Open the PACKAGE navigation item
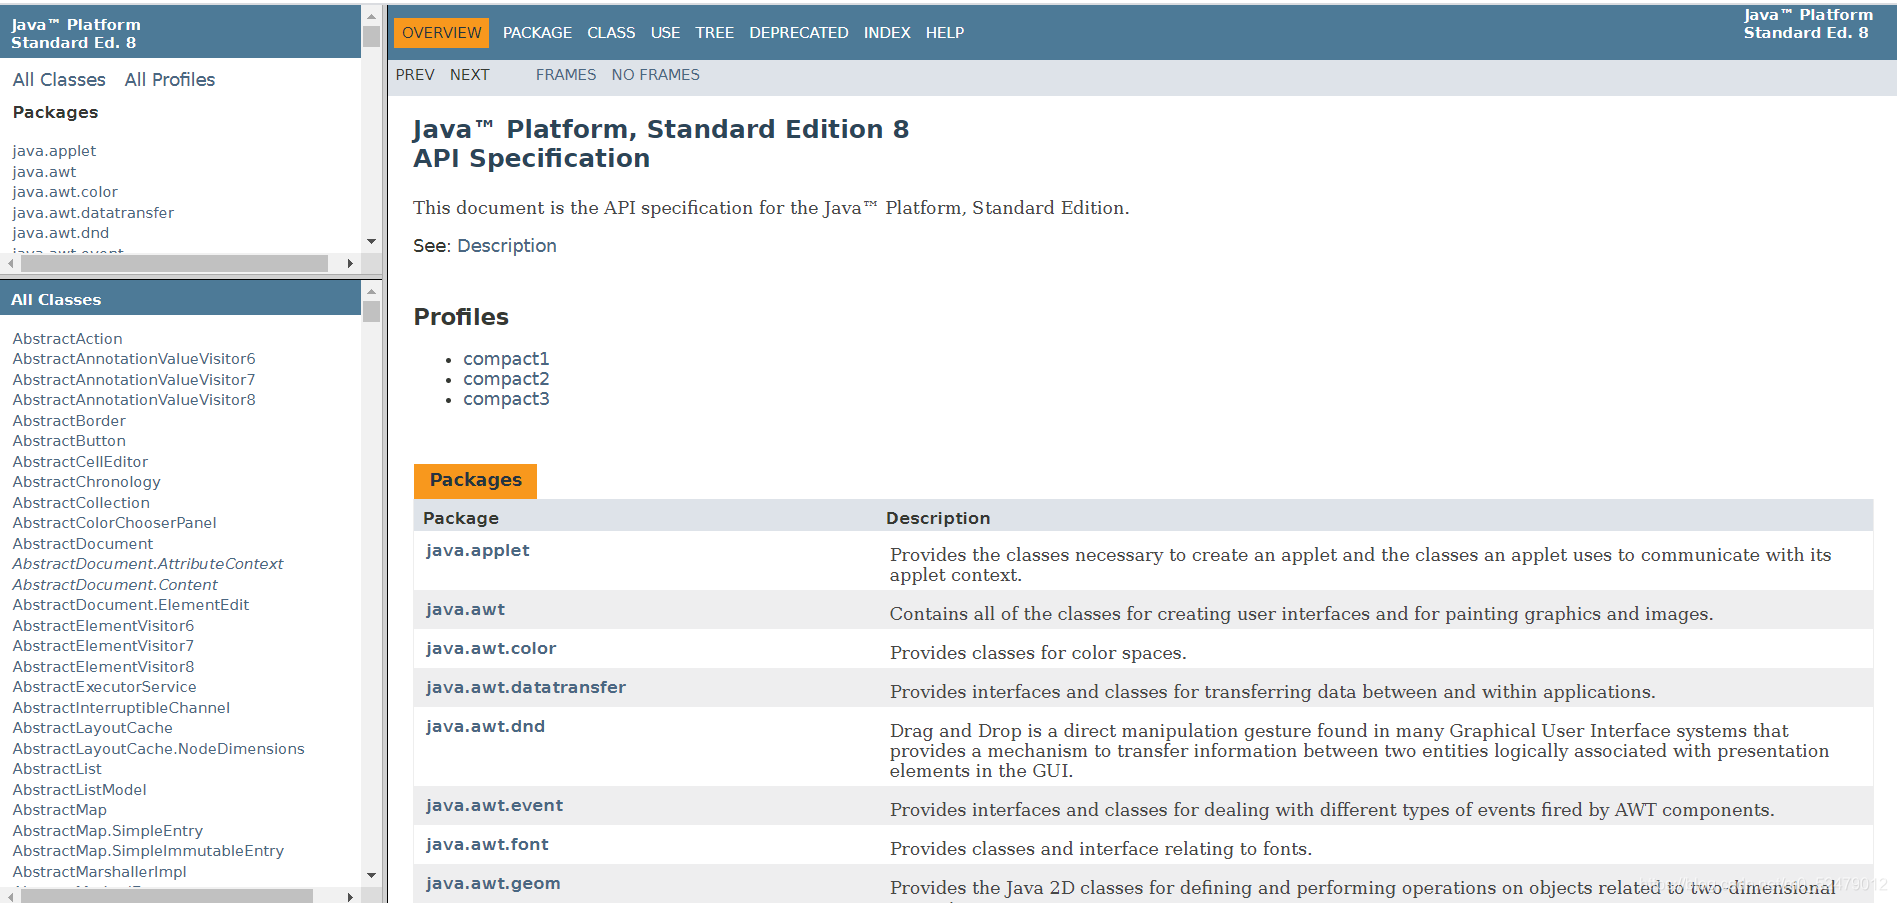This screenshot has height=903, width=1897. (537, 33)
